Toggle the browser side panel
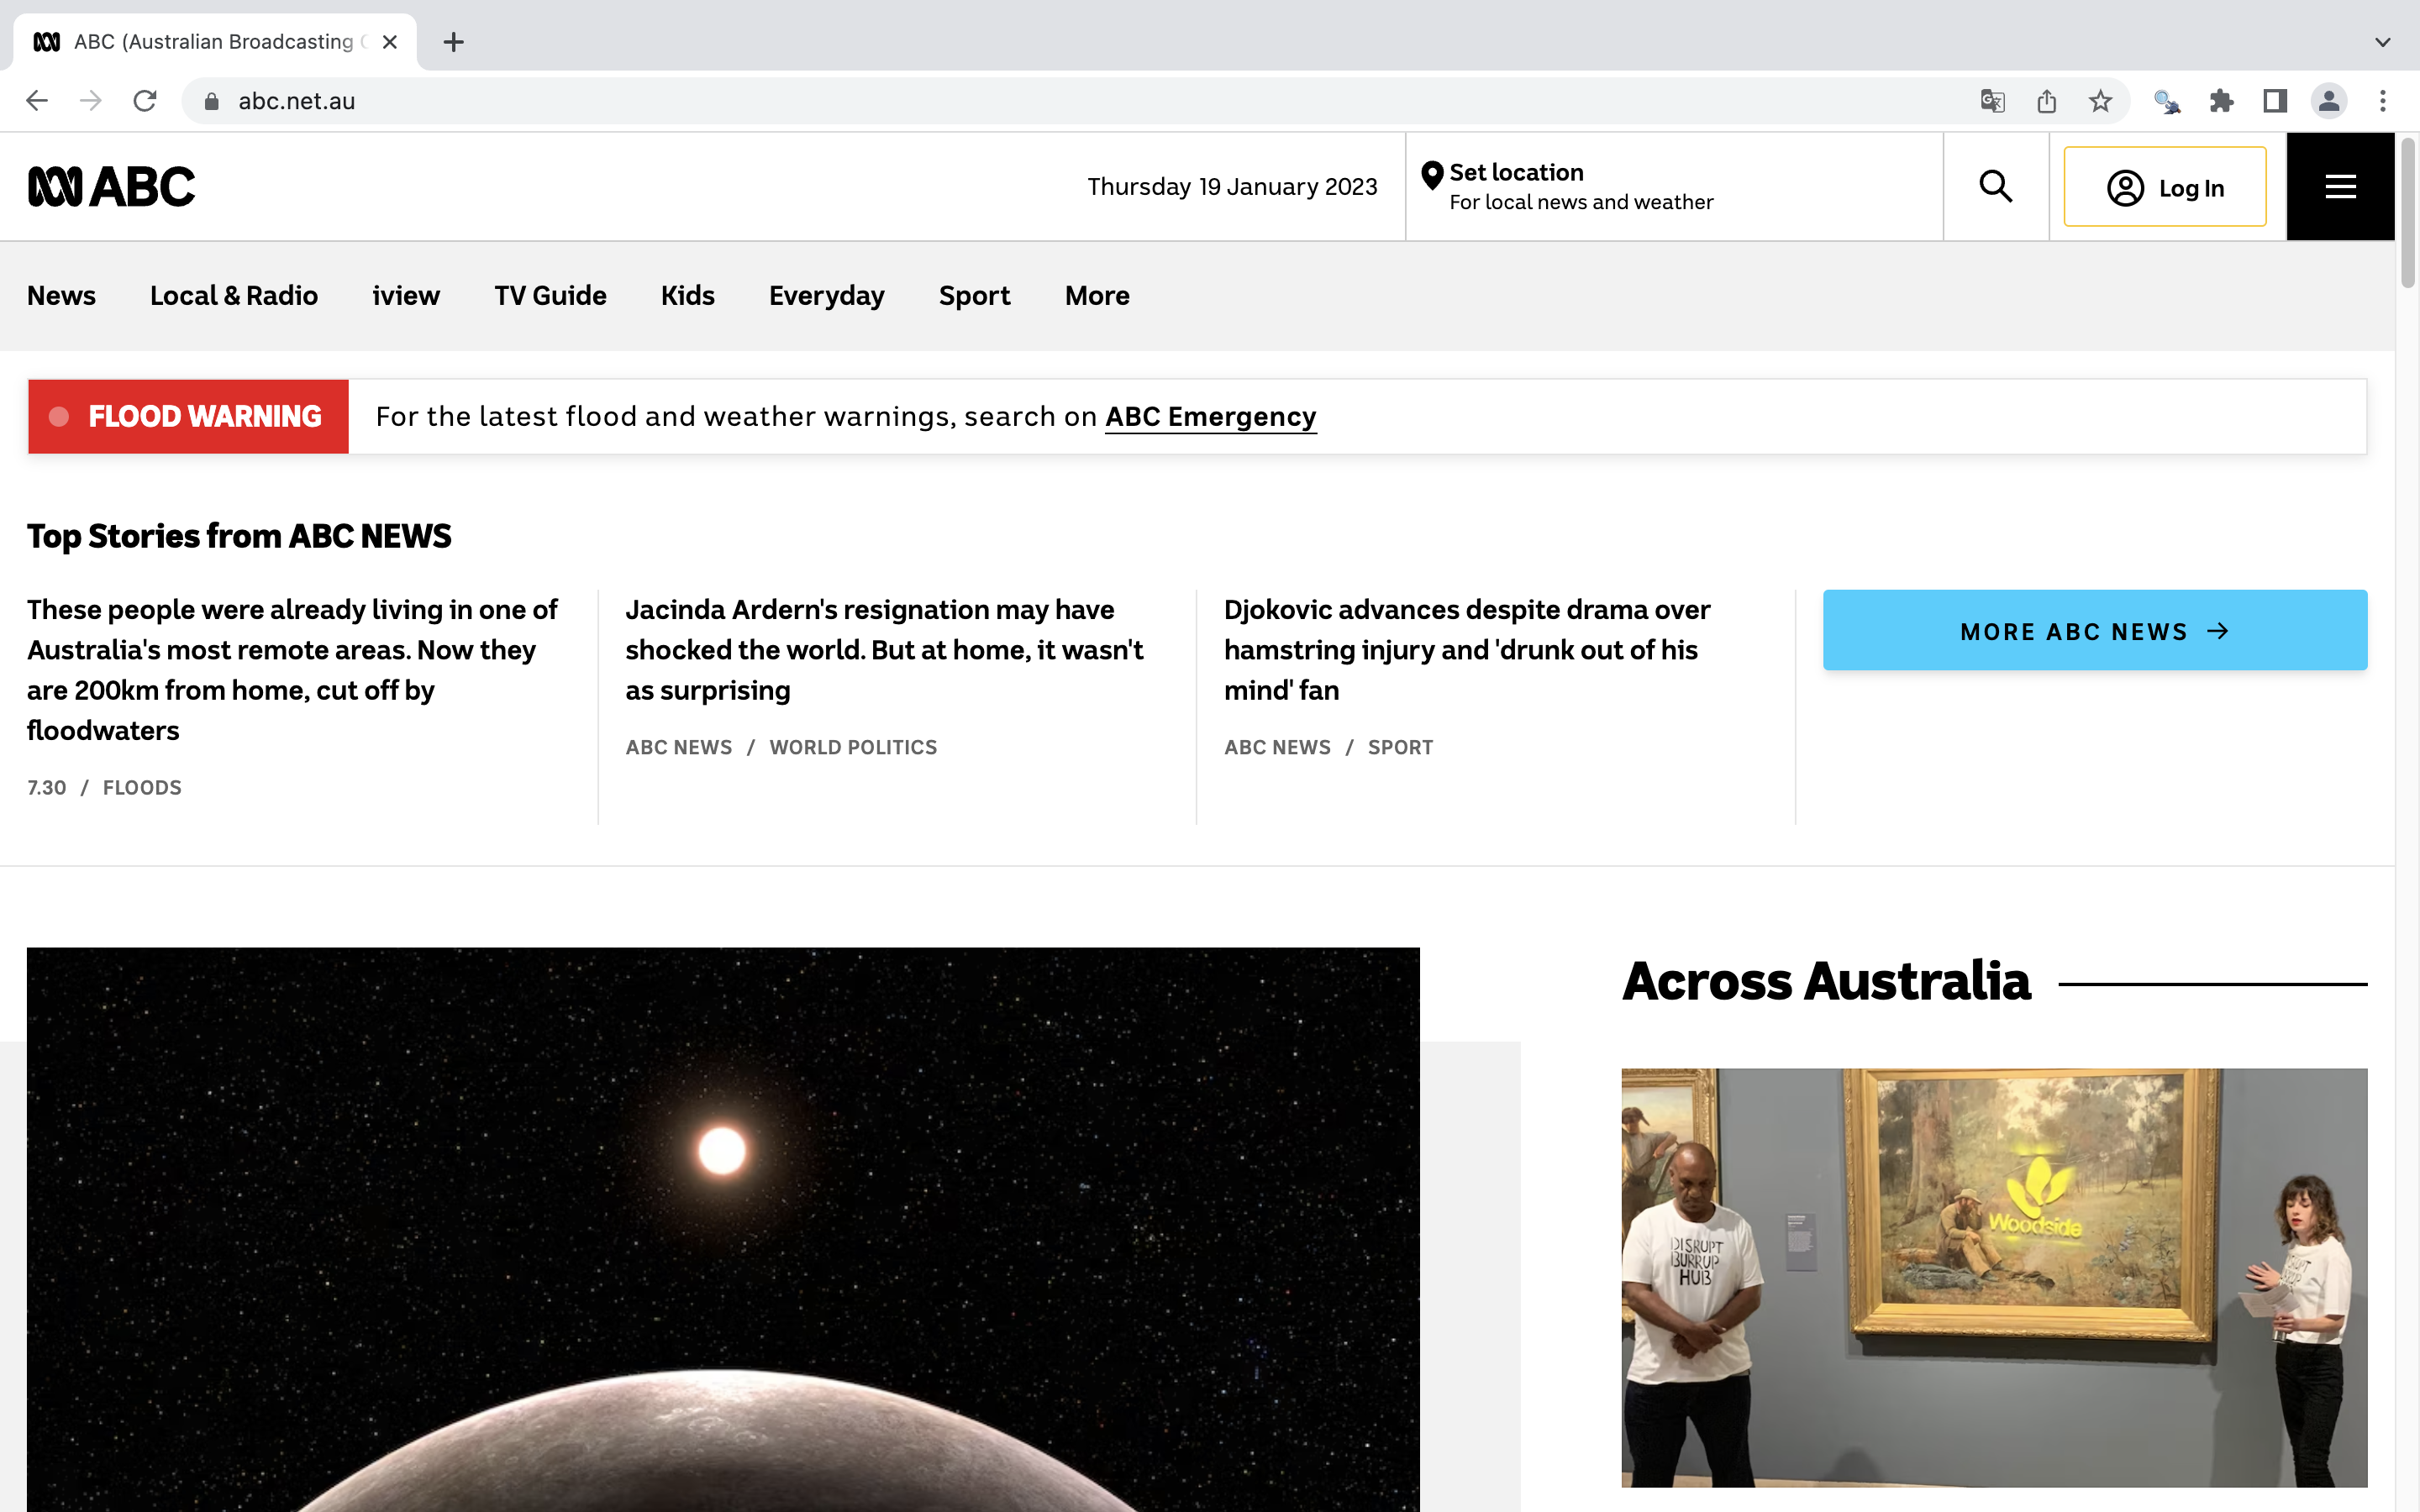The width and height of the screenshot is (2420, 1512). pos(2275,101)
